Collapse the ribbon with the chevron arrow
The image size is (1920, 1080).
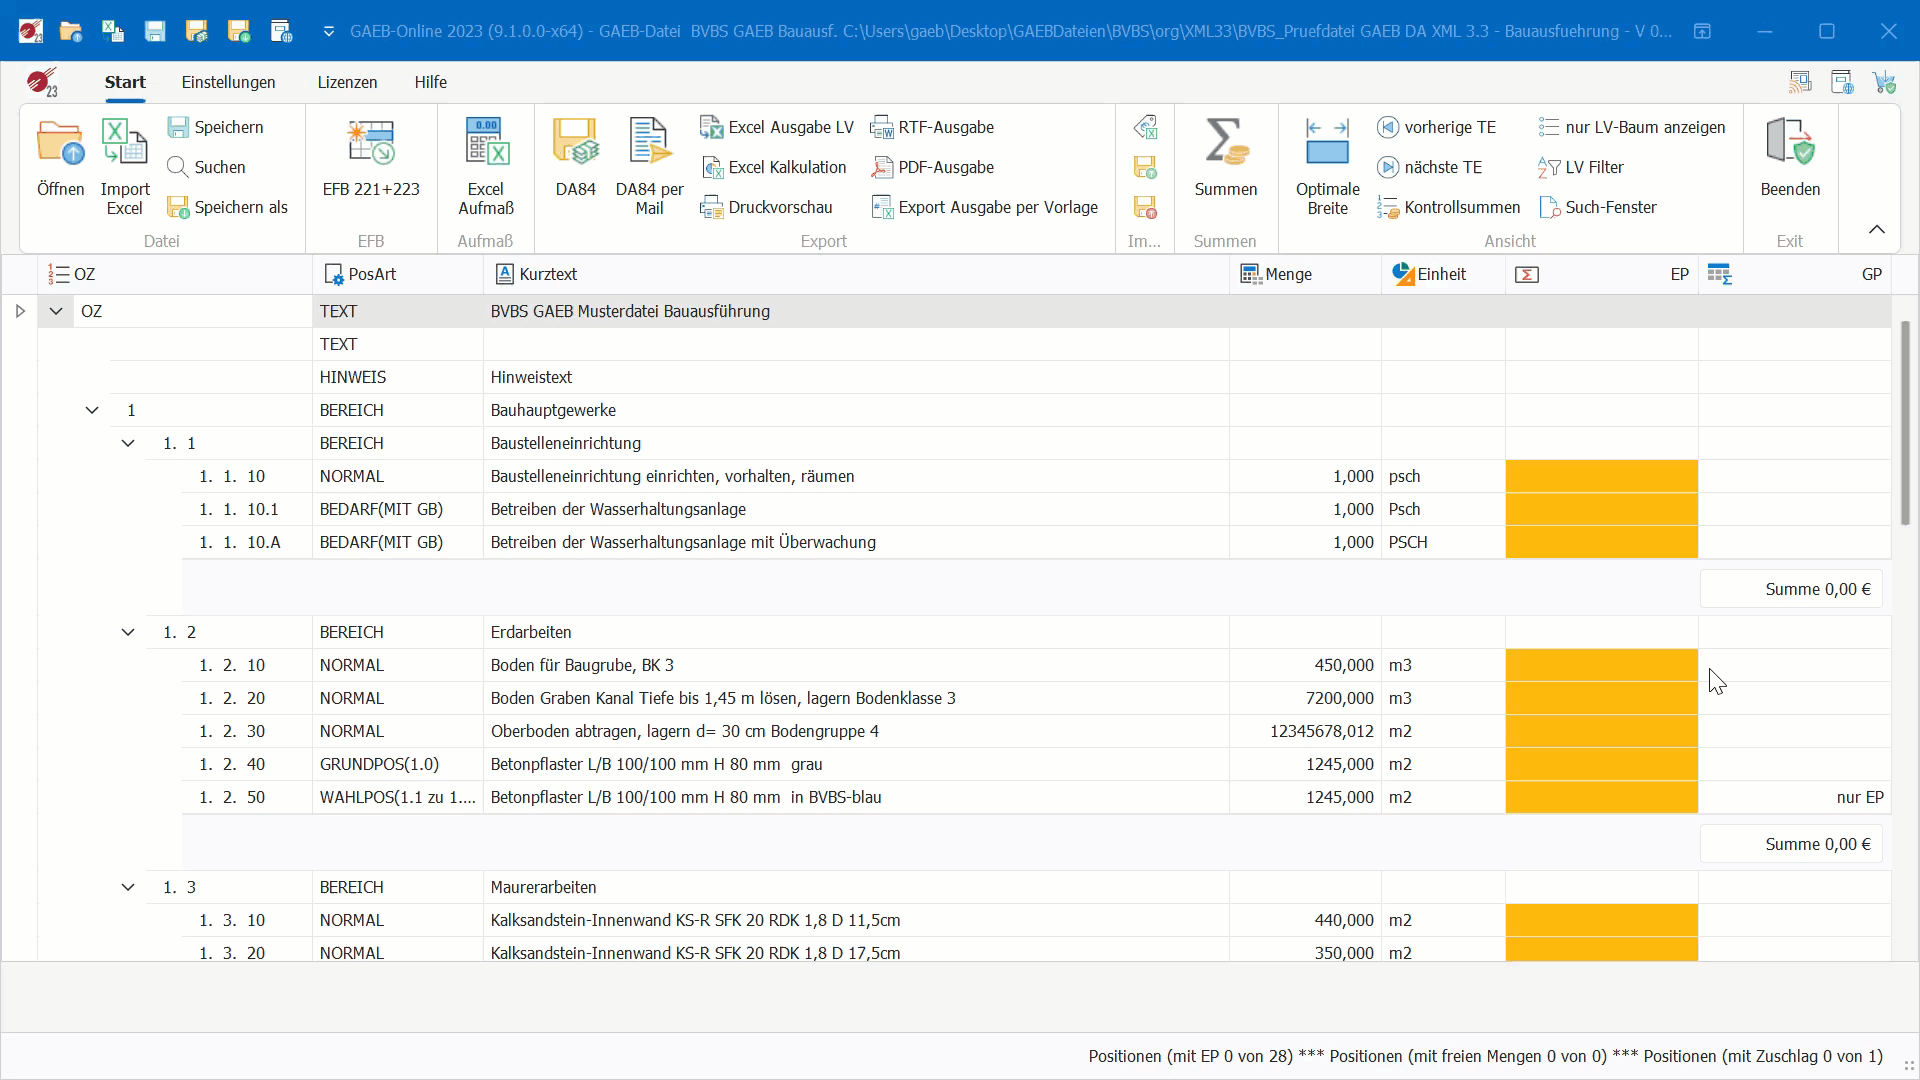pos(1877,230)
